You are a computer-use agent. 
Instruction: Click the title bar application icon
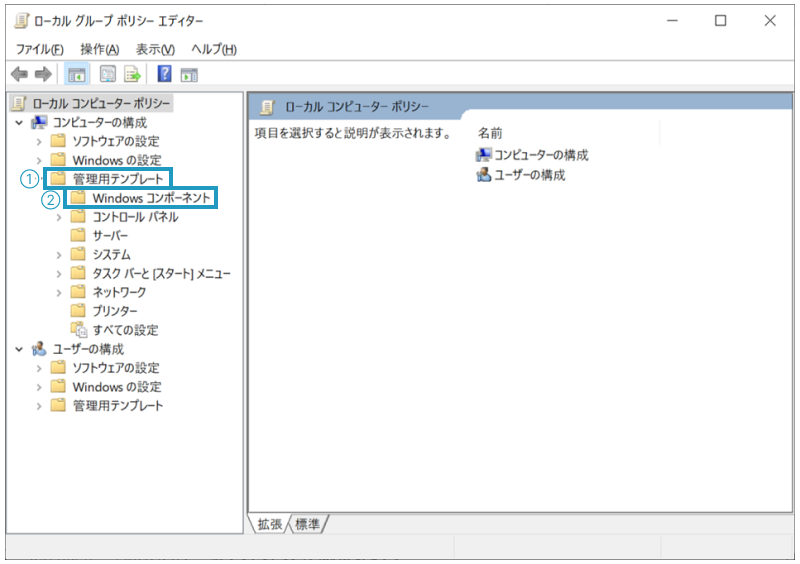22,21
